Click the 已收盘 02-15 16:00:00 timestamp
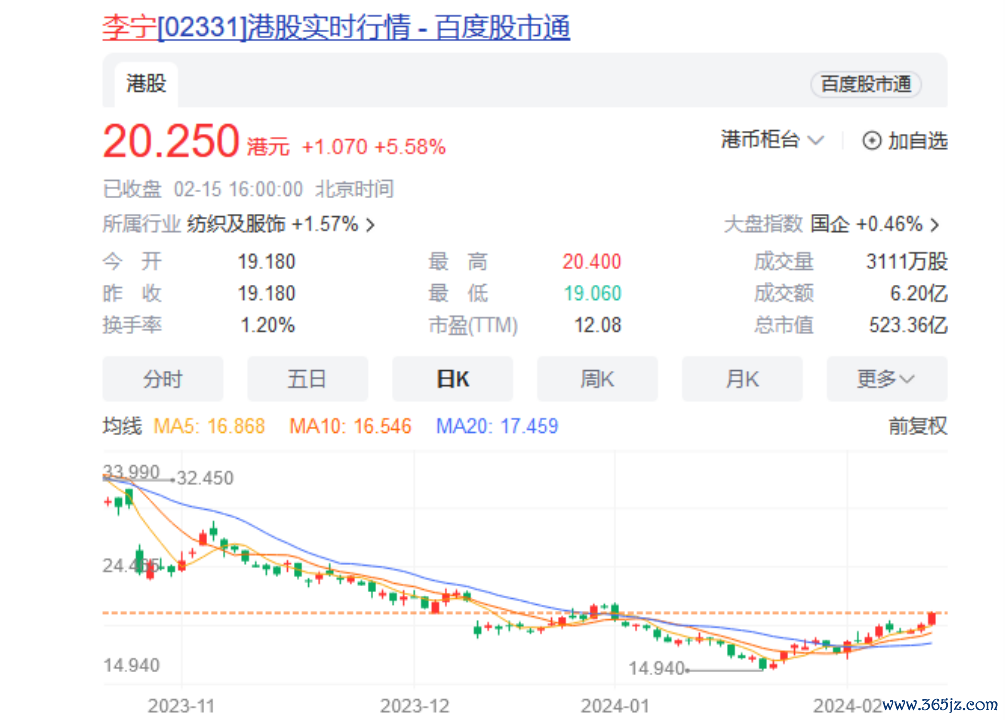1005x720 pixels. point(248,189)
